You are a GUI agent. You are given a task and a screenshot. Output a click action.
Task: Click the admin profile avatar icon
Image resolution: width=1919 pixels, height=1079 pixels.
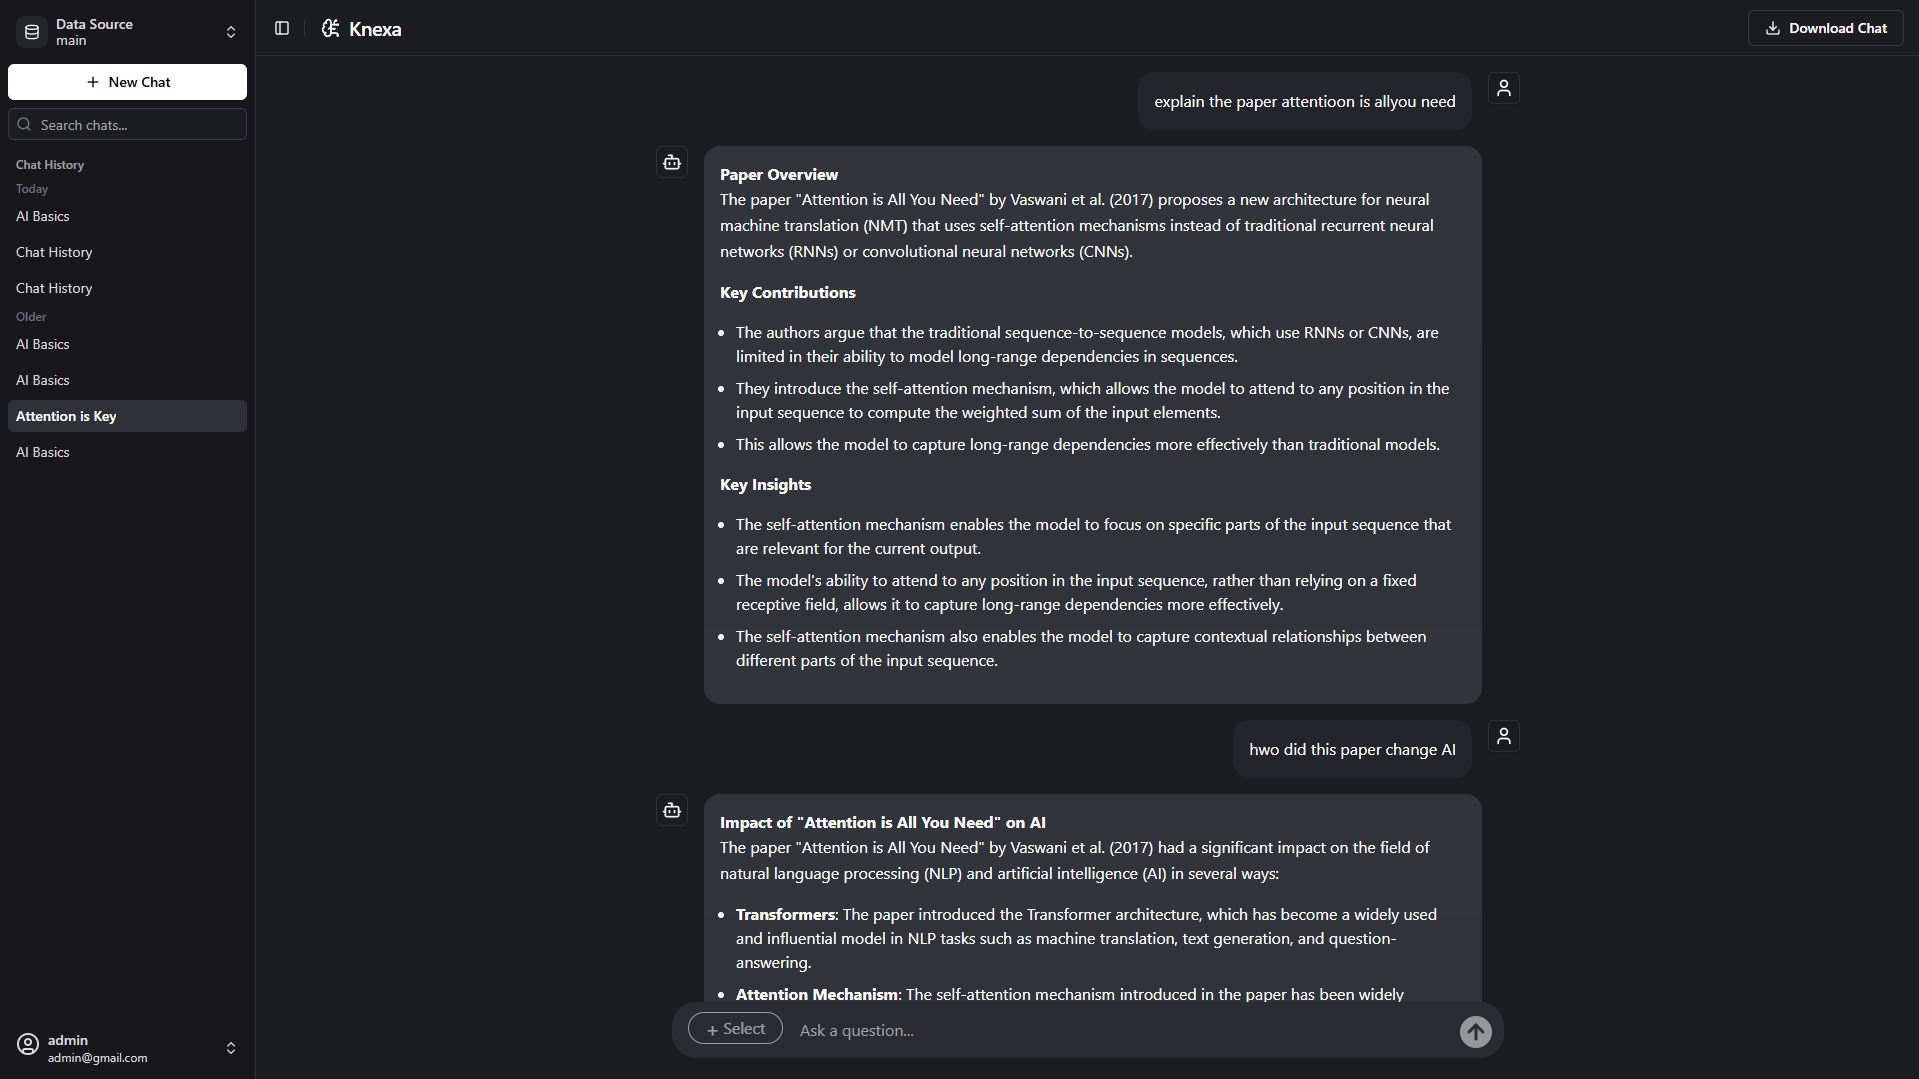28,1045
